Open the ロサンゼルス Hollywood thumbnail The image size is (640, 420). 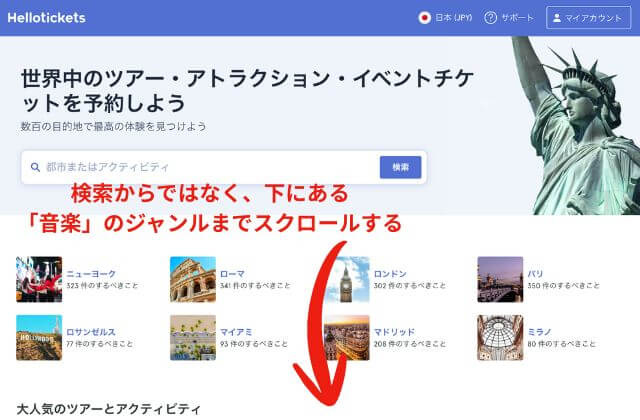click(x=39, y=338)
